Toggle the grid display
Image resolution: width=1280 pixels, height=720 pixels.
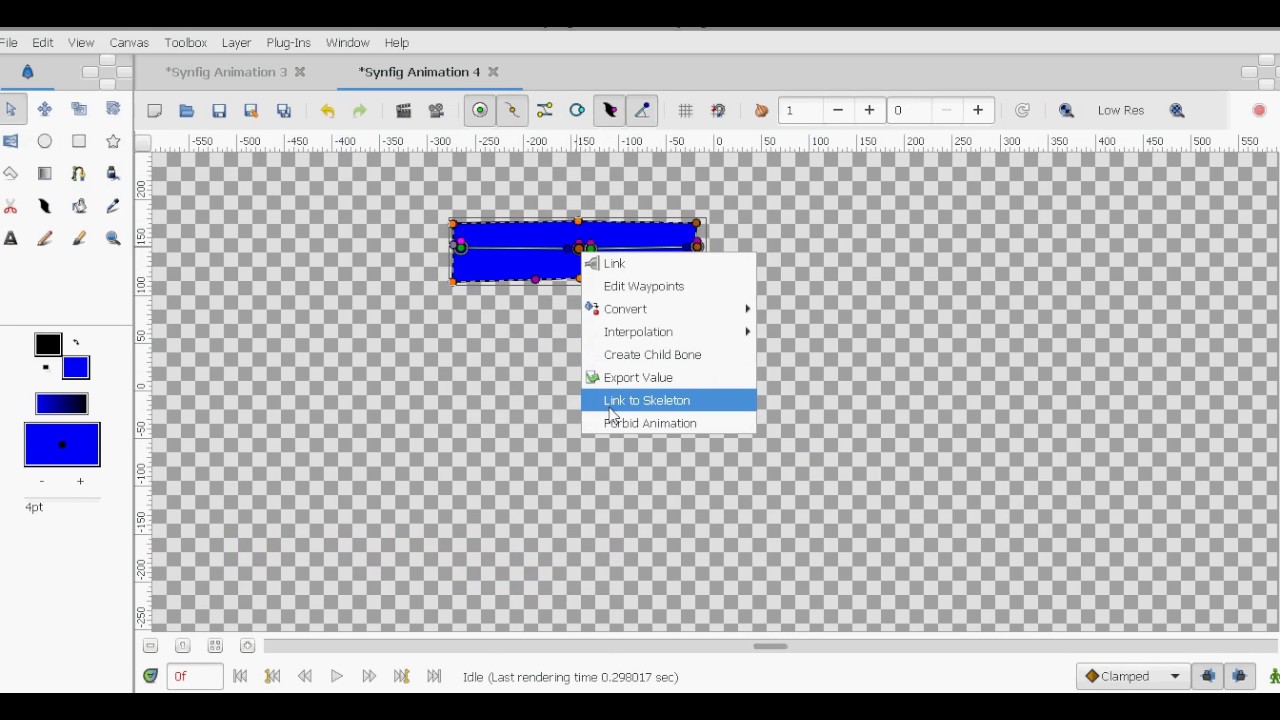(686, 111)
